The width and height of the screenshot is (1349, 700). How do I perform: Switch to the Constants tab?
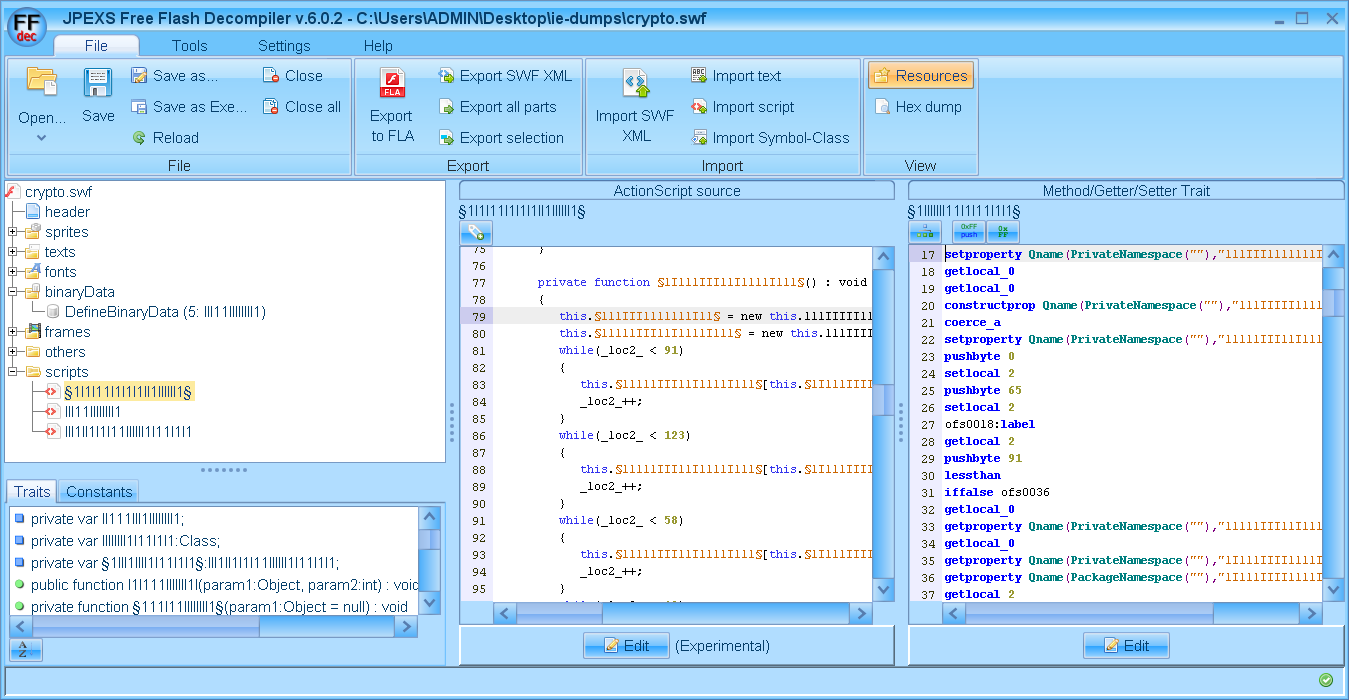pyautogui.click(x=99, y=491)
